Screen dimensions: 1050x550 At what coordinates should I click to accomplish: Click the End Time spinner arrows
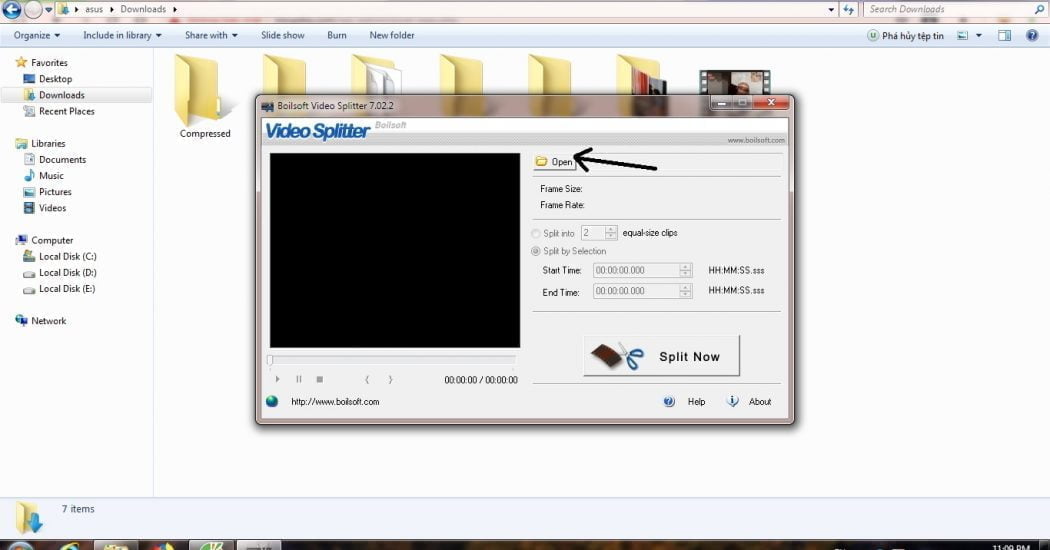tap(685, 291)
